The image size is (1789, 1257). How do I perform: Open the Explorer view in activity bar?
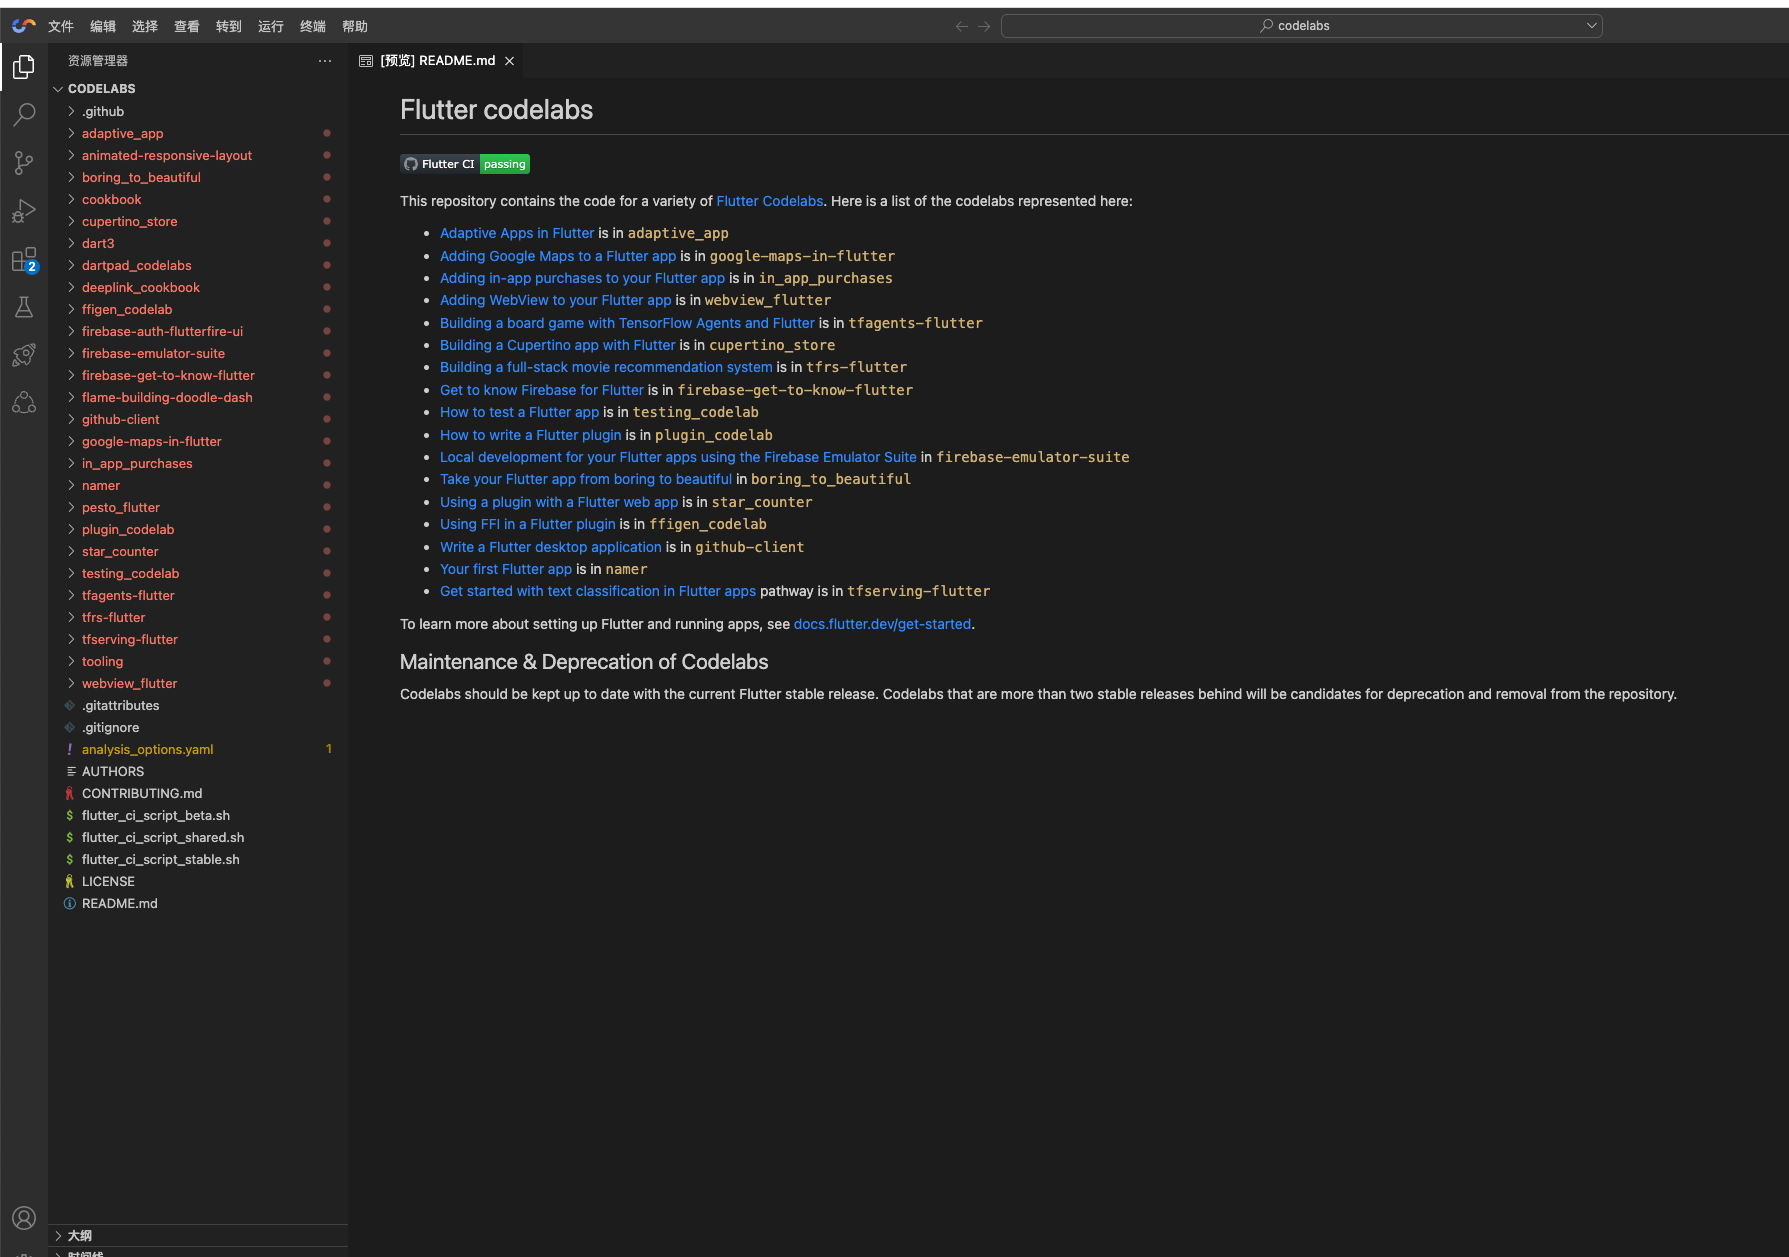(24, 67)
